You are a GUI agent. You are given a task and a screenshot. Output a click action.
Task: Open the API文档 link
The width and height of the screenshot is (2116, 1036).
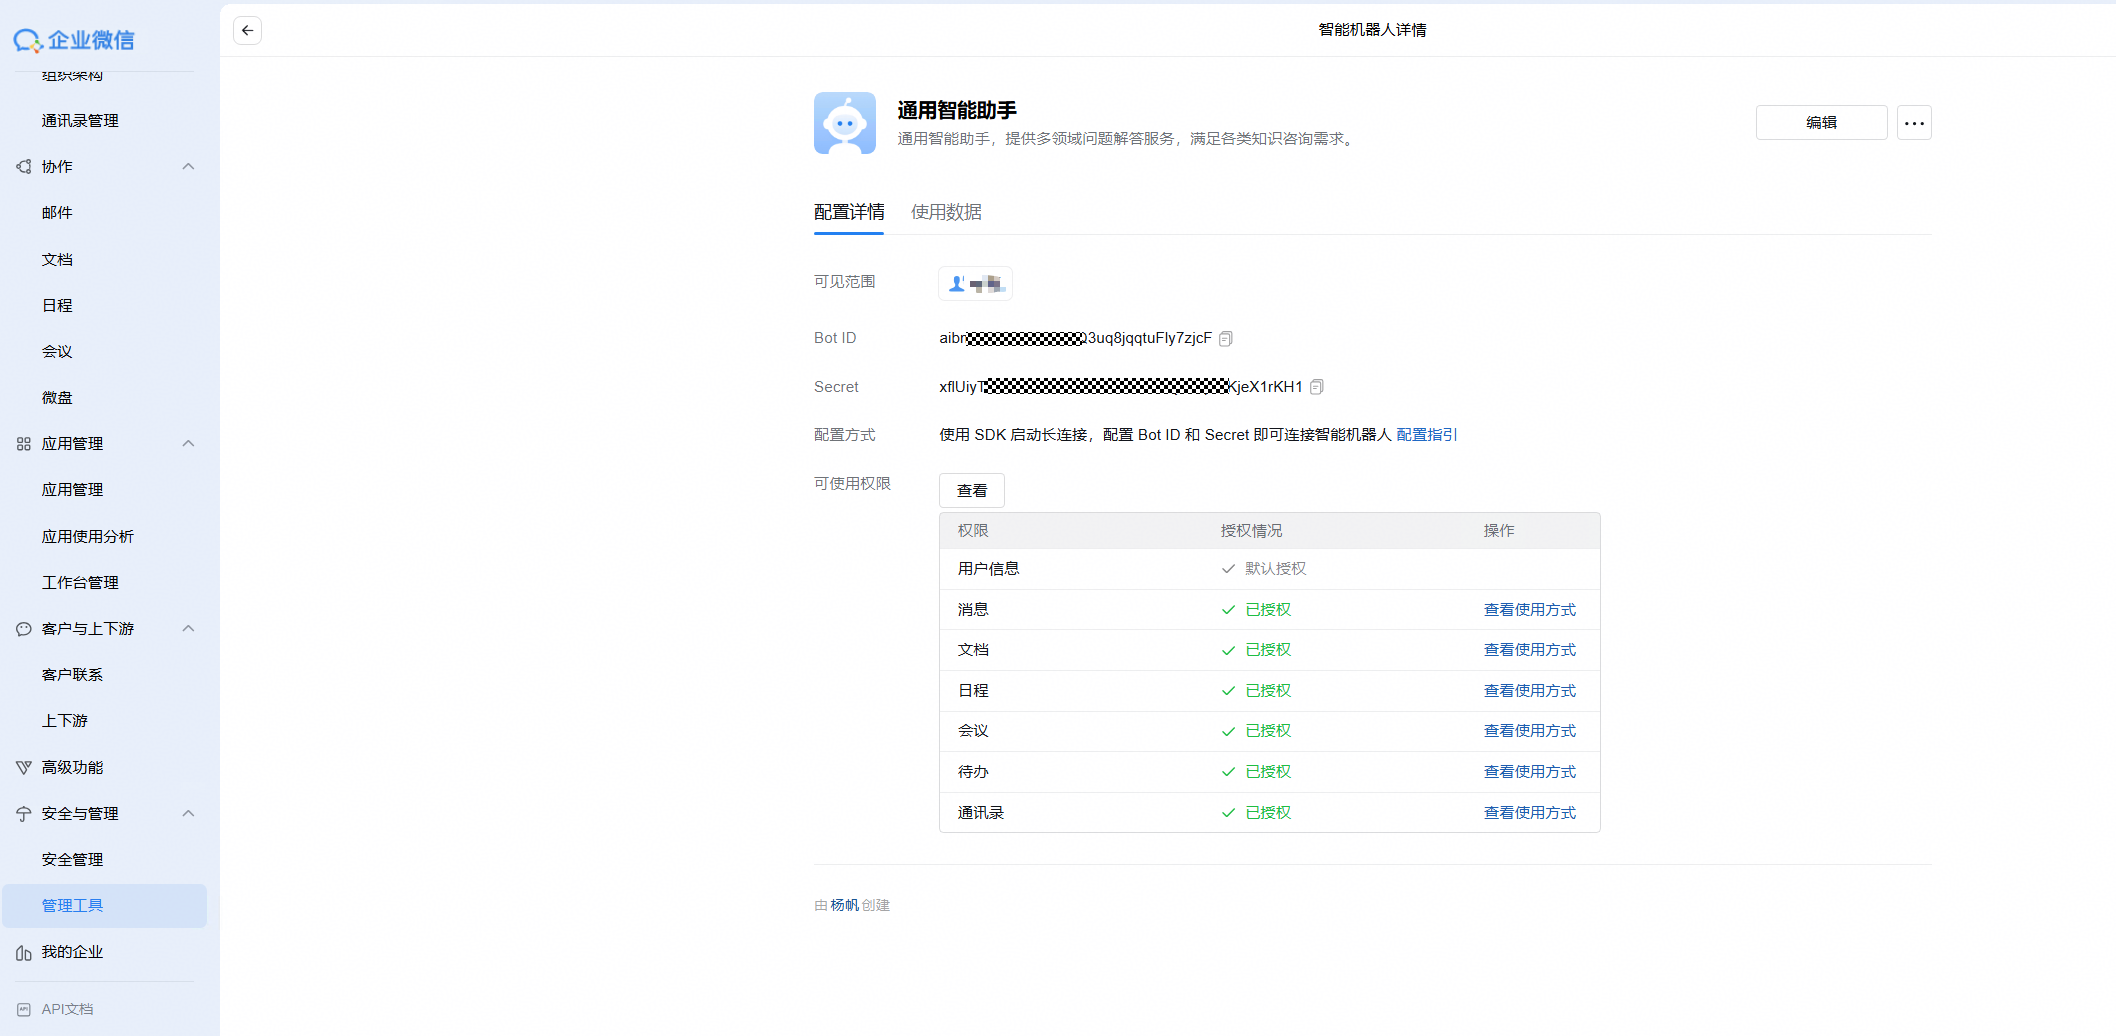pos(67,1010)
